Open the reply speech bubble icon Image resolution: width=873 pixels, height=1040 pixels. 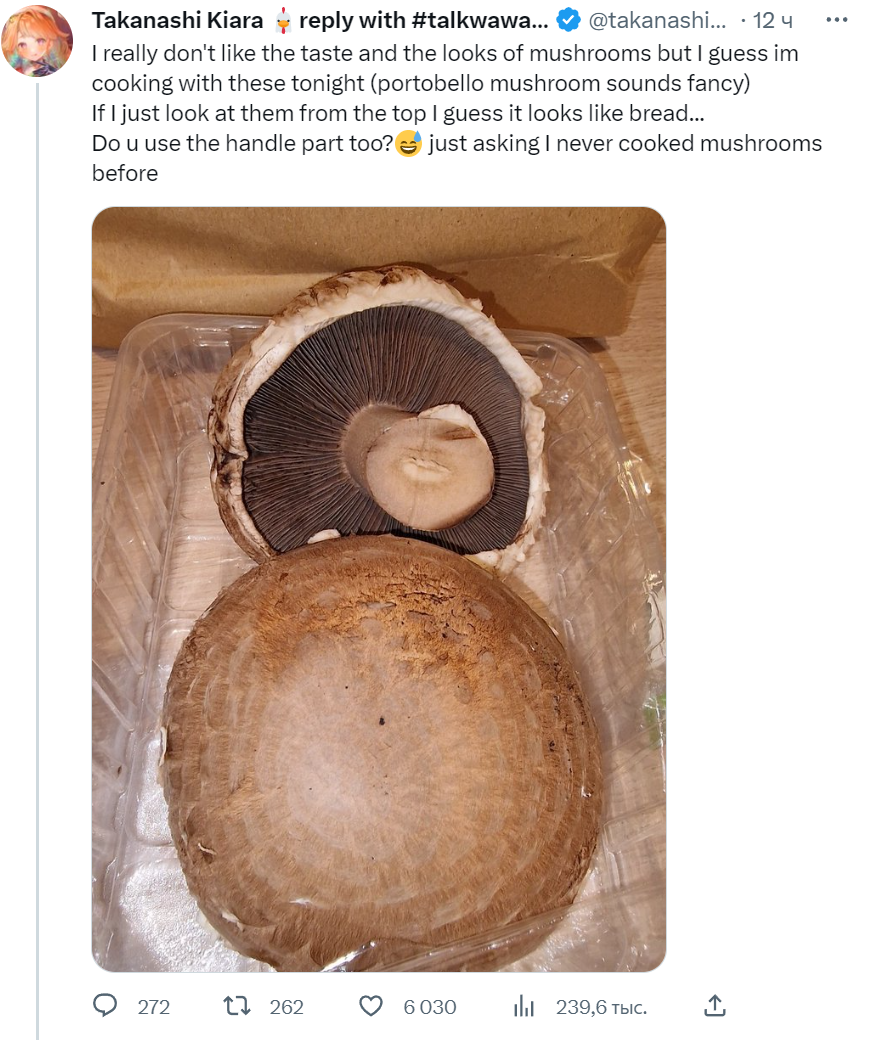104,1006
